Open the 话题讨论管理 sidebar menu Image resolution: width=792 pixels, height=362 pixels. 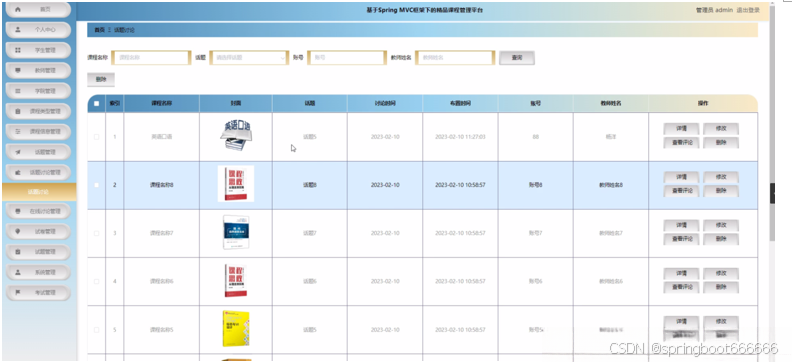pos(38,172)
